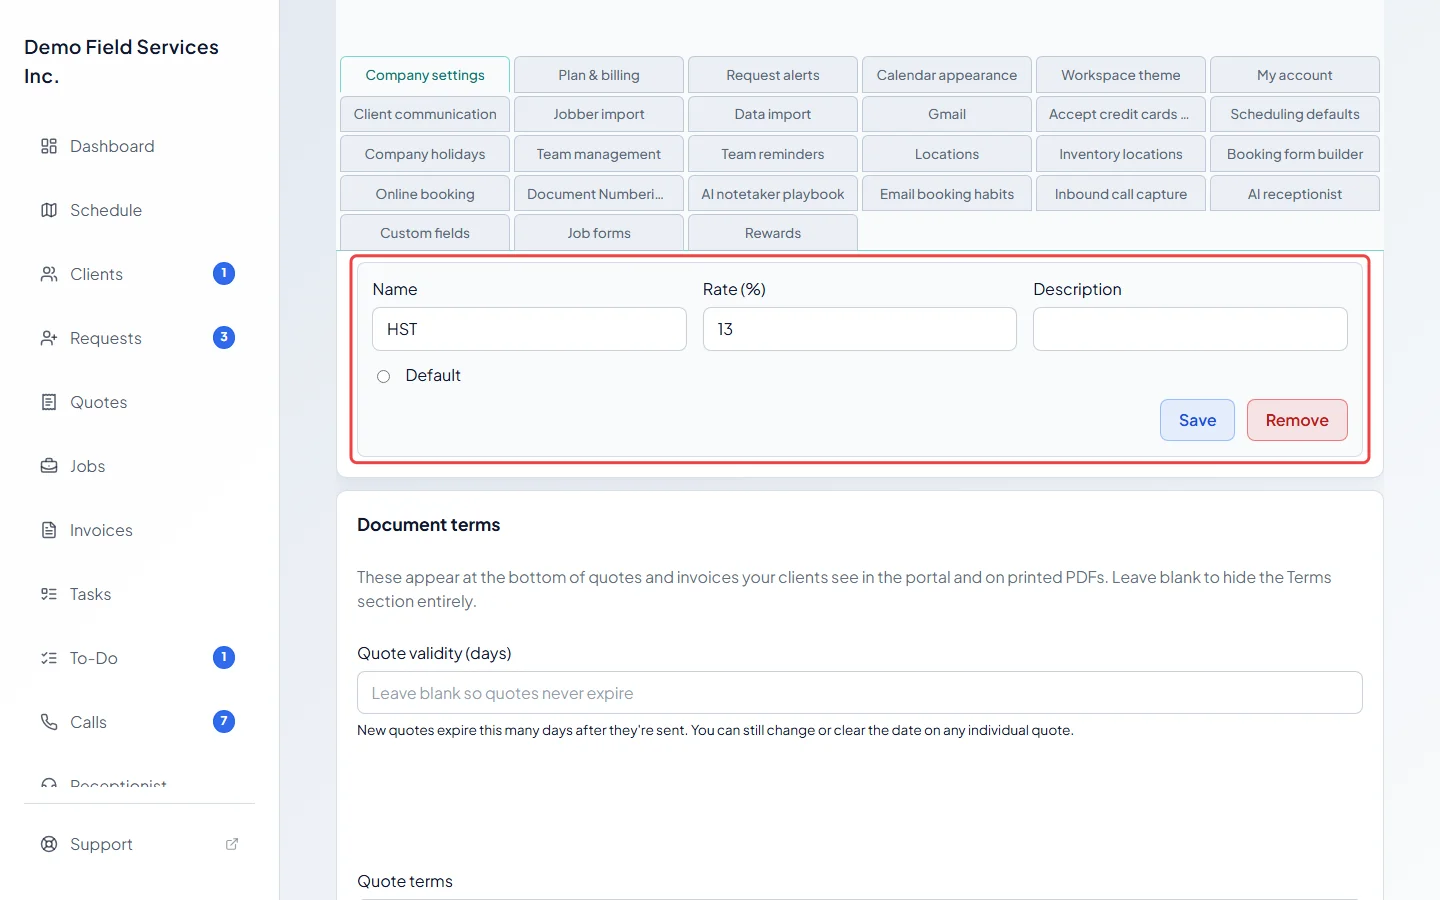
Task: Open the Data import tab
Action: coord(773,114)
